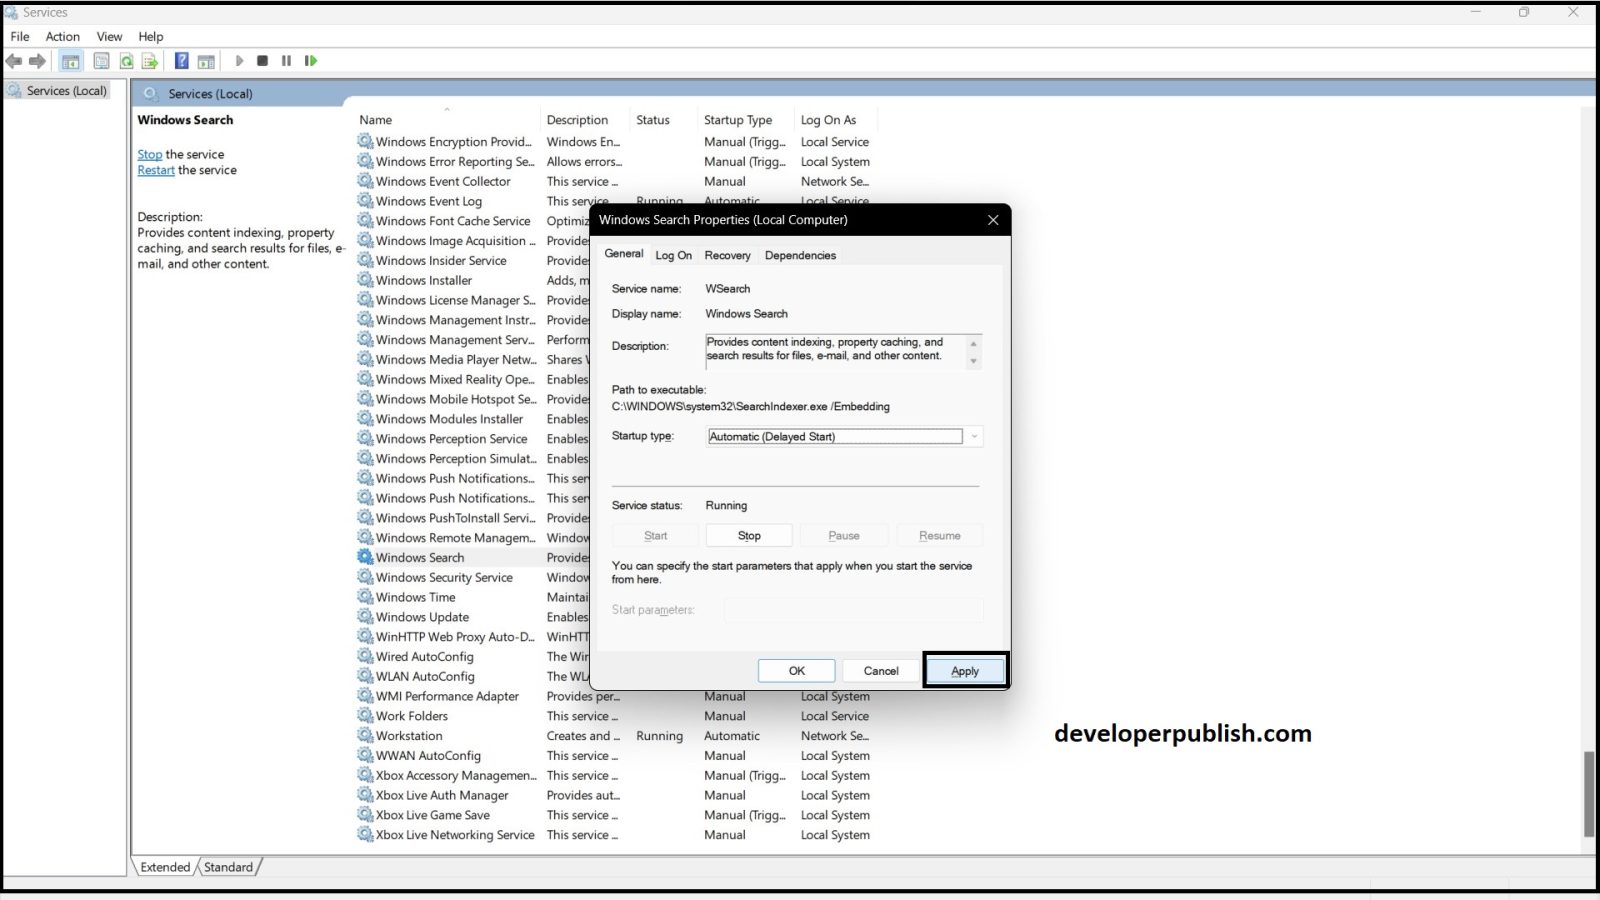Click the Properties icon in the toolbar
The image size is (1600, 900).
pyautogui.click(x=101, y=60)
